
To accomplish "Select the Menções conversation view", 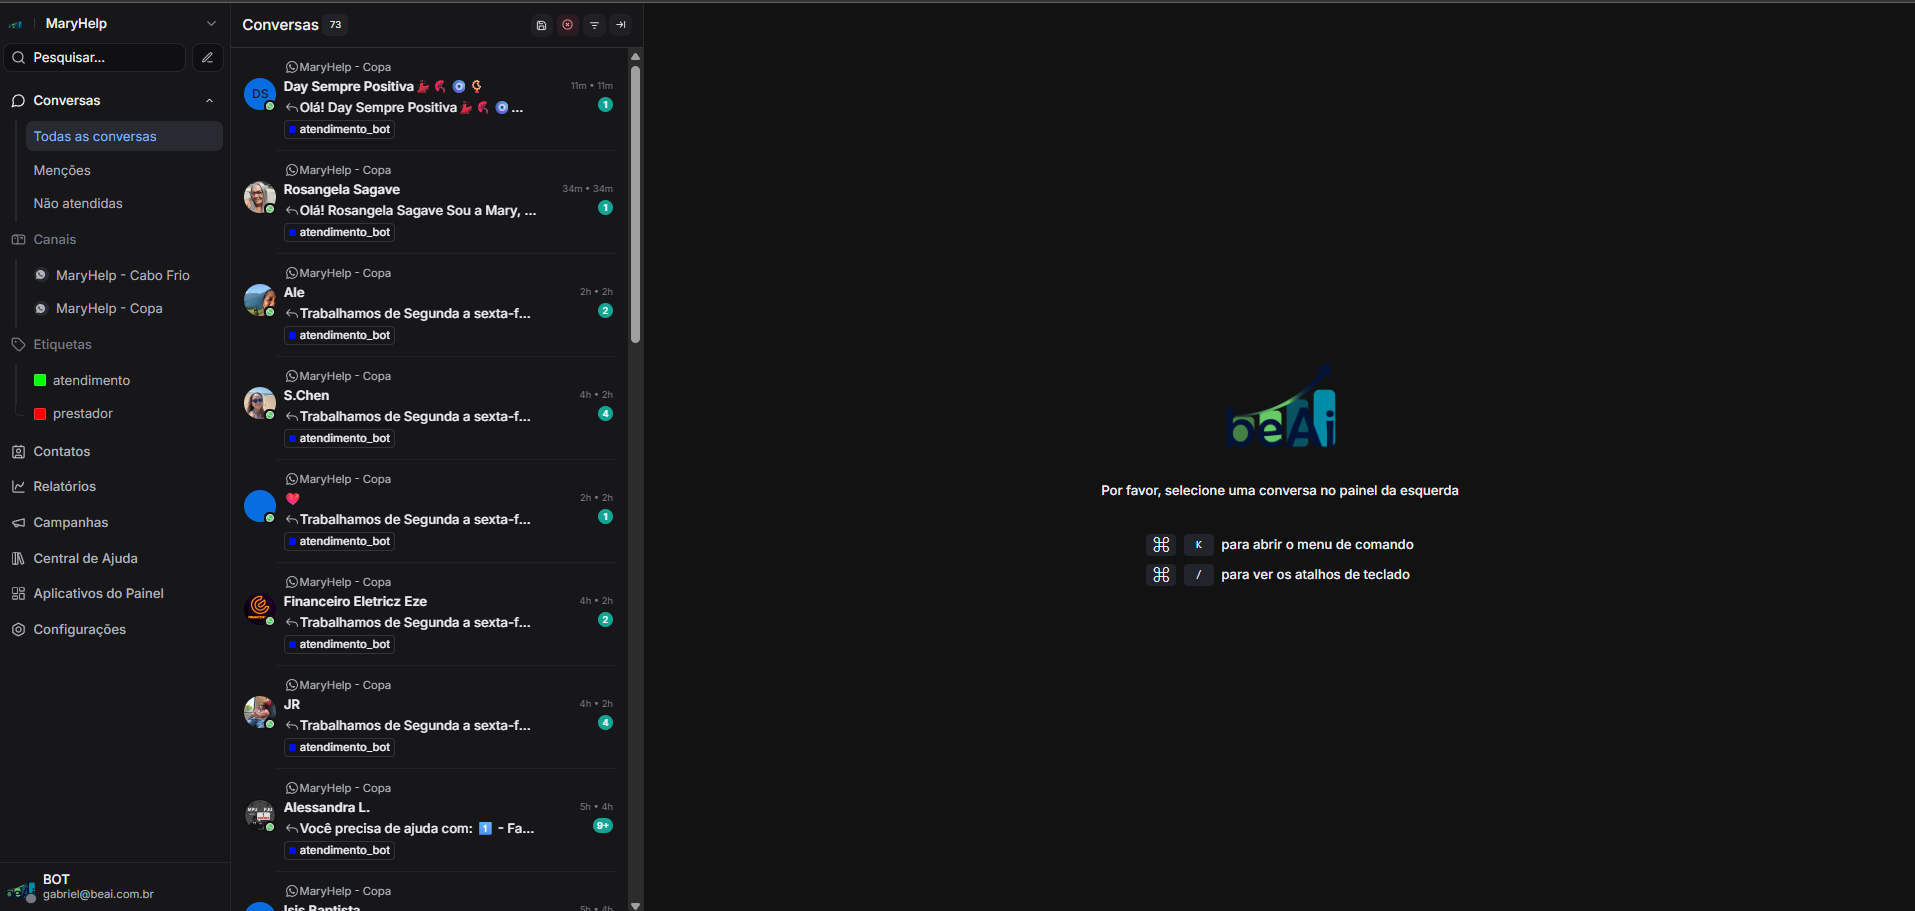I will (x=62, y=171).
